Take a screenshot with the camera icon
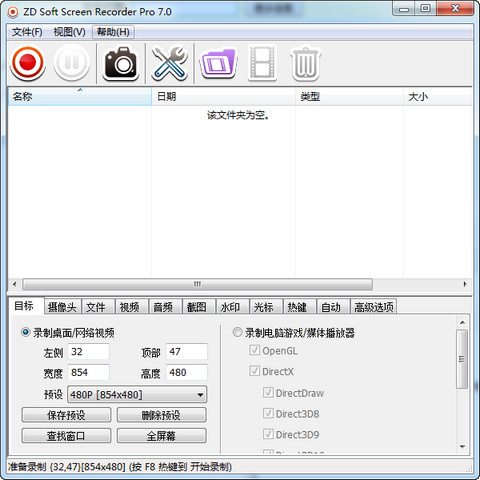The image size is (480, 480). pyautogui.click(x=121, y=63)
